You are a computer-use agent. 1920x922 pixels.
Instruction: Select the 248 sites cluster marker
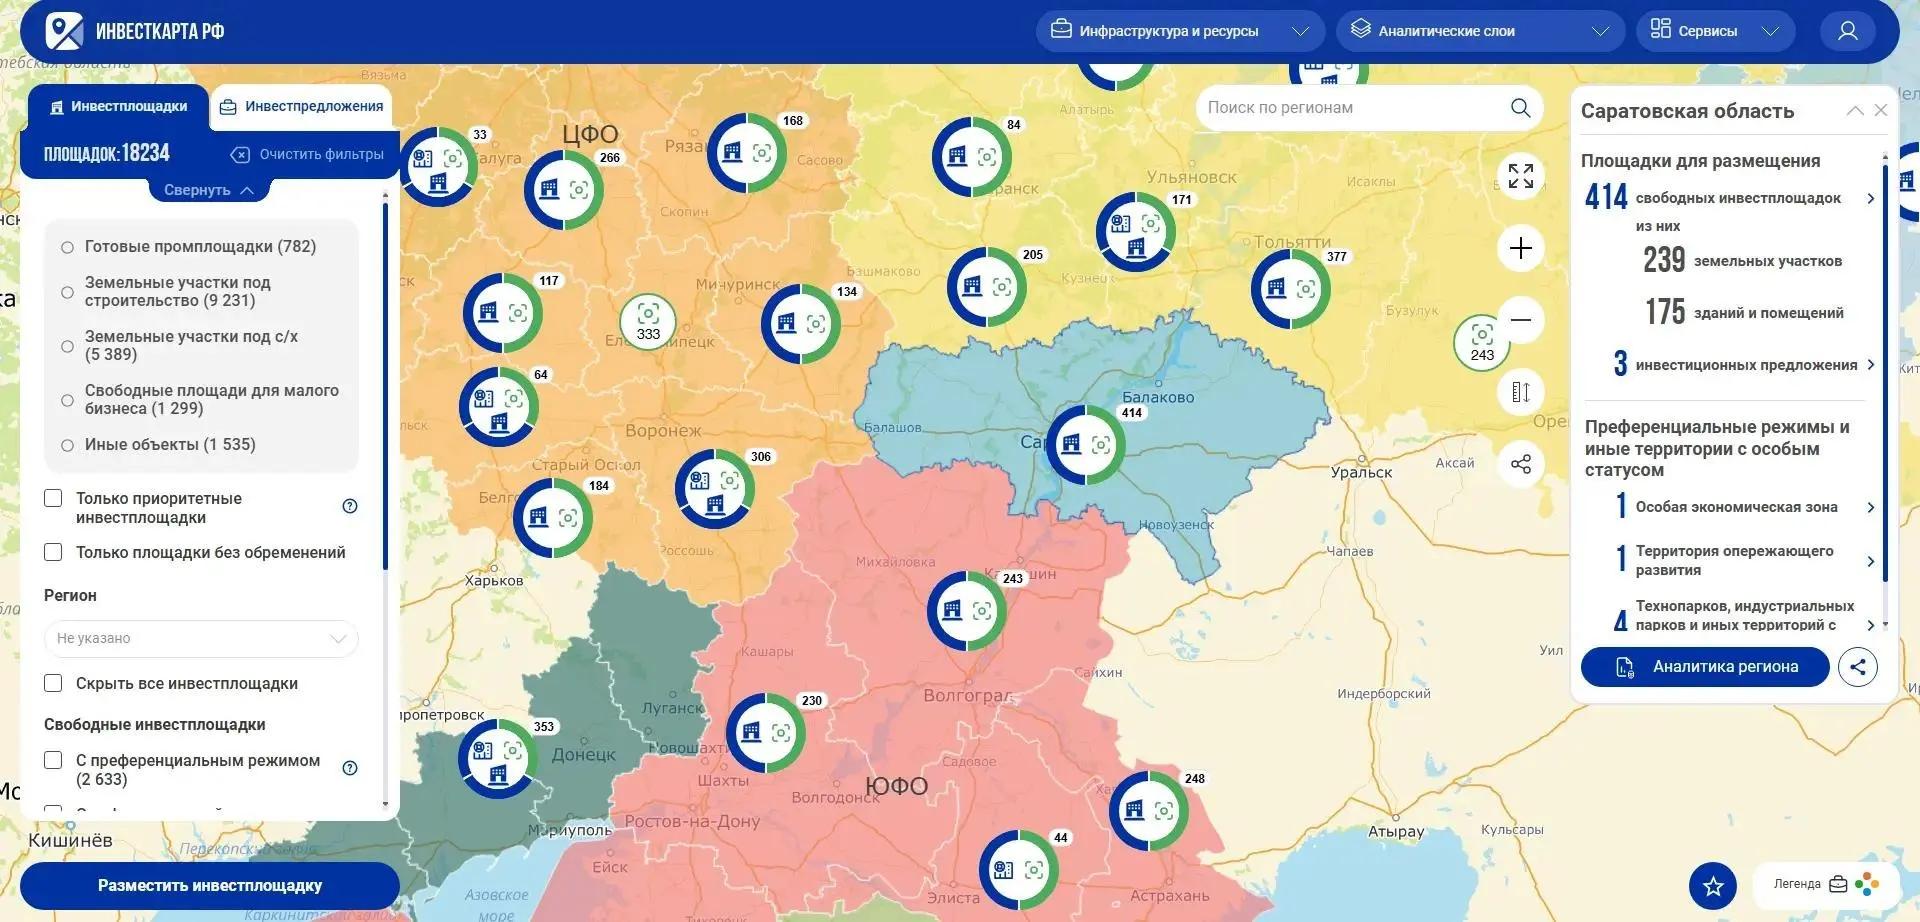(1149, 810)
